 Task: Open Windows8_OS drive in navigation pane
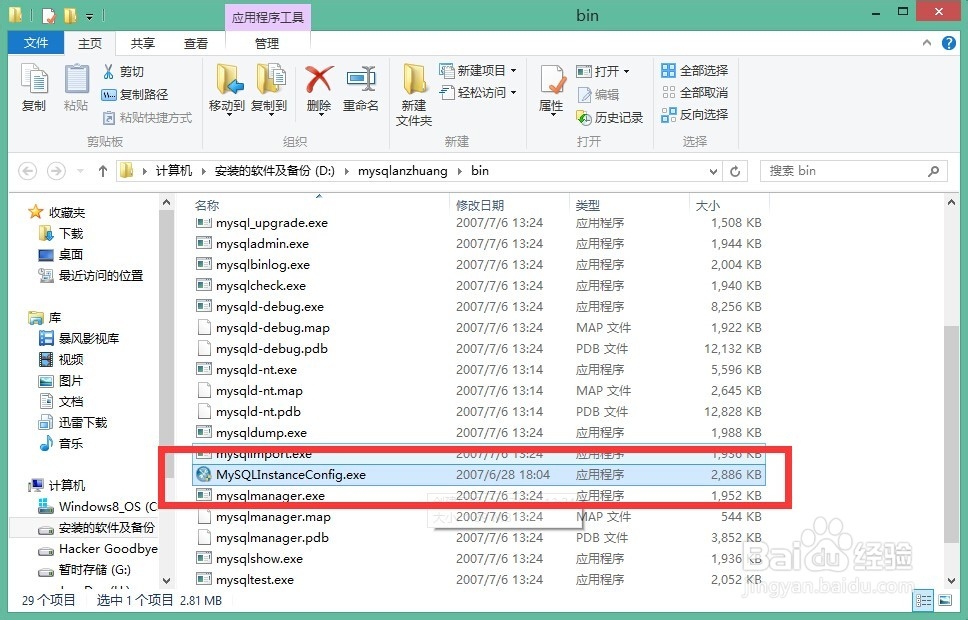(x=98, y=506)
